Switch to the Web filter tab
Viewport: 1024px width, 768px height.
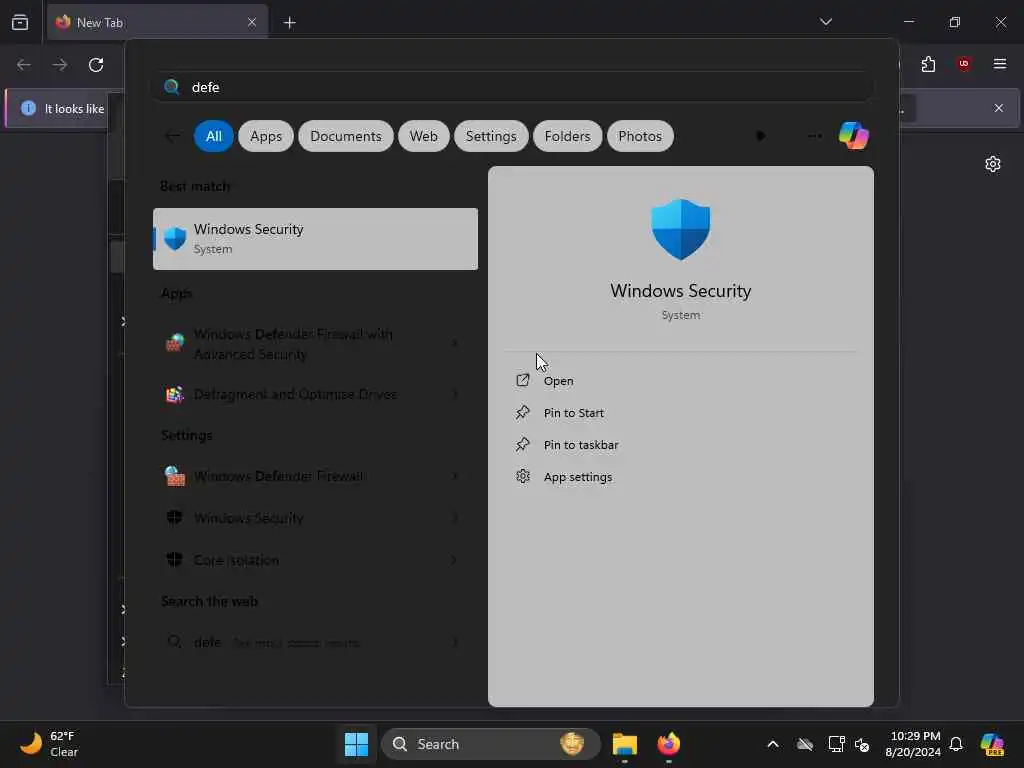point(423,136)
